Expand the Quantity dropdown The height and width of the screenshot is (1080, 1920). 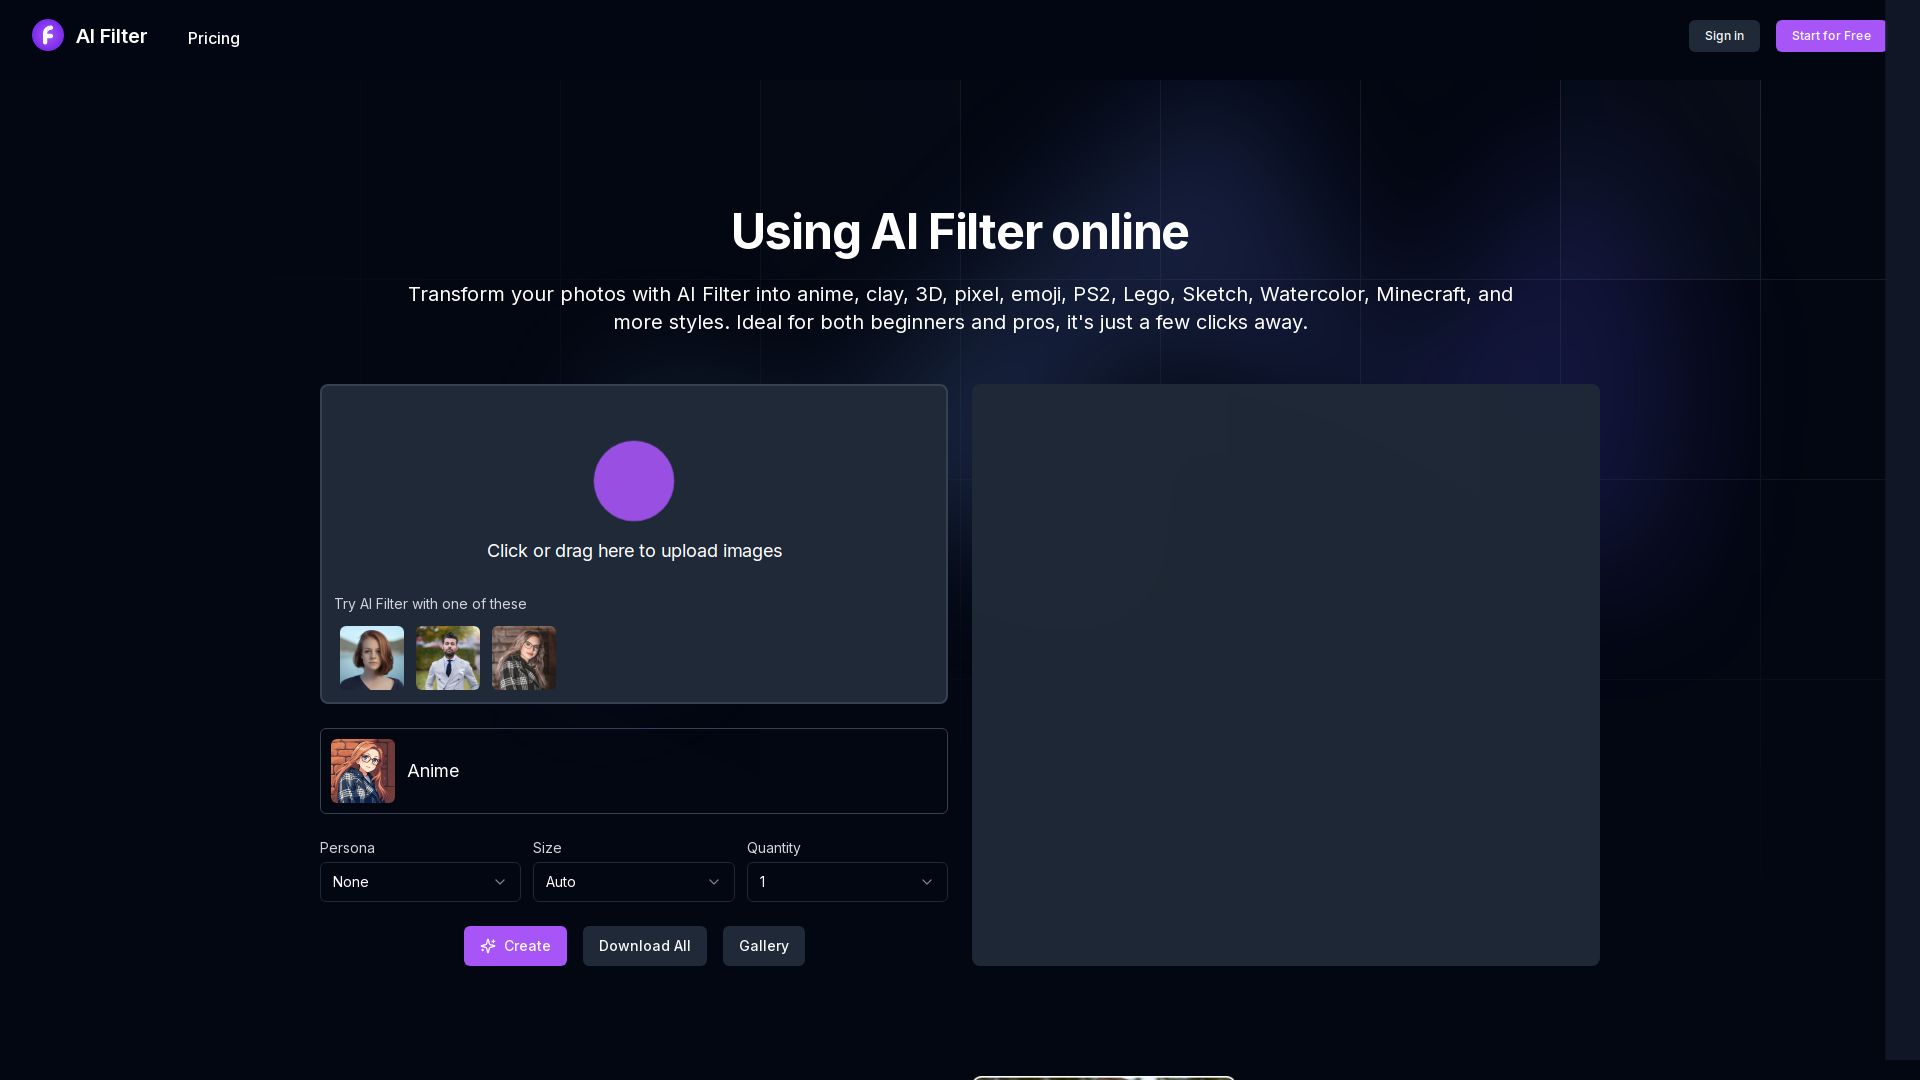[x=846, y=882]
